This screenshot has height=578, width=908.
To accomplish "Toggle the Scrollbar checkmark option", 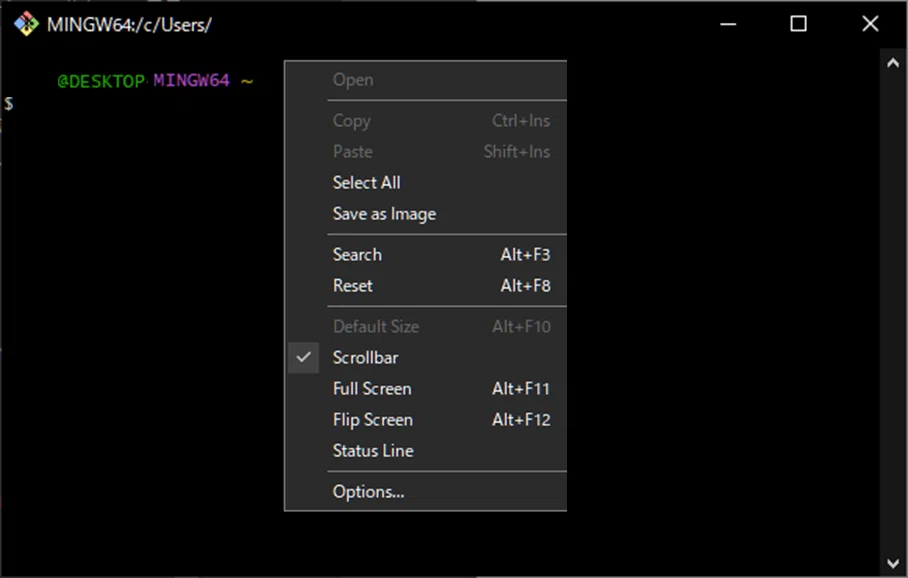I will [x=426, y=358].
